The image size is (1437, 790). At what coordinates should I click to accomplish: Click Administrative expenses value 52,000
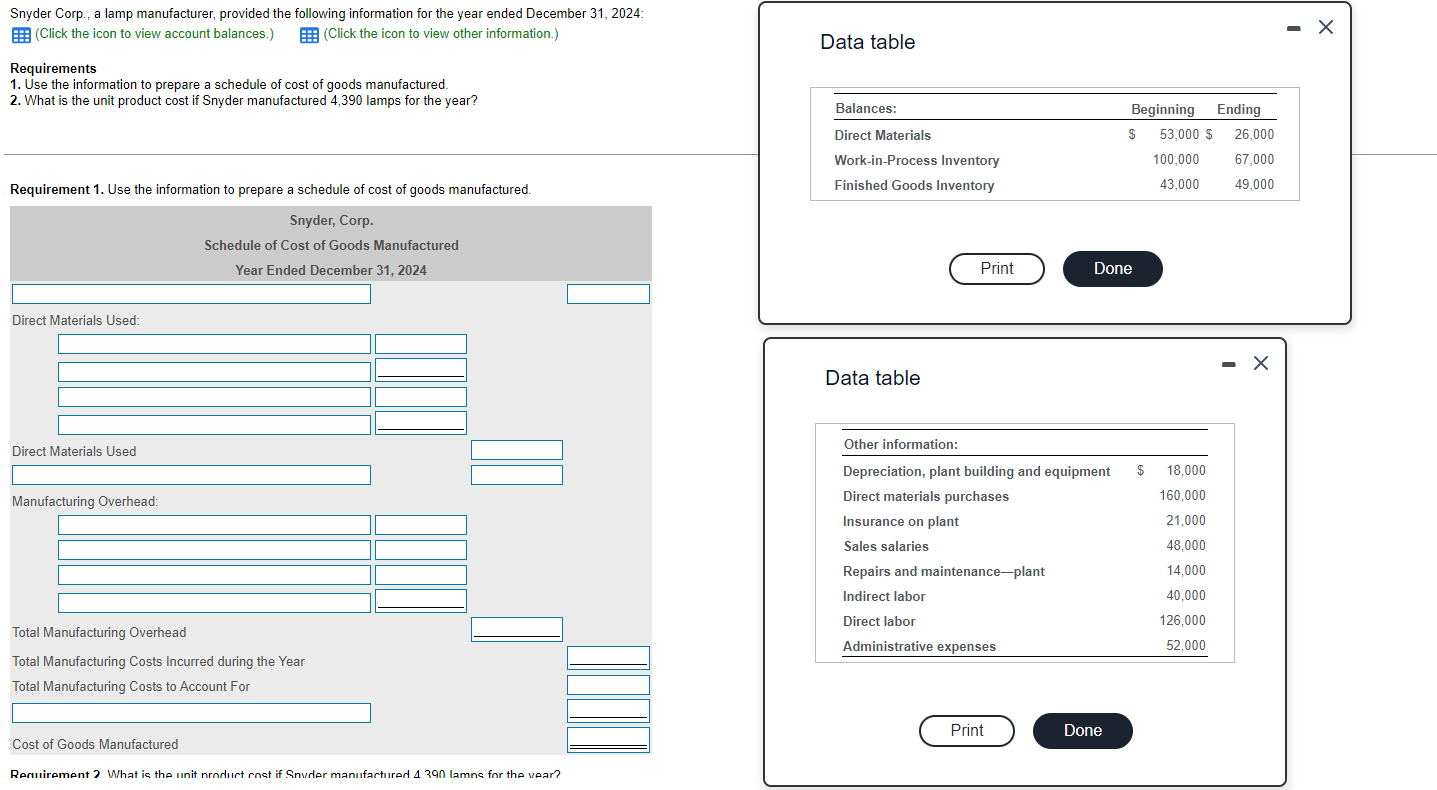tap(1186, 646)
